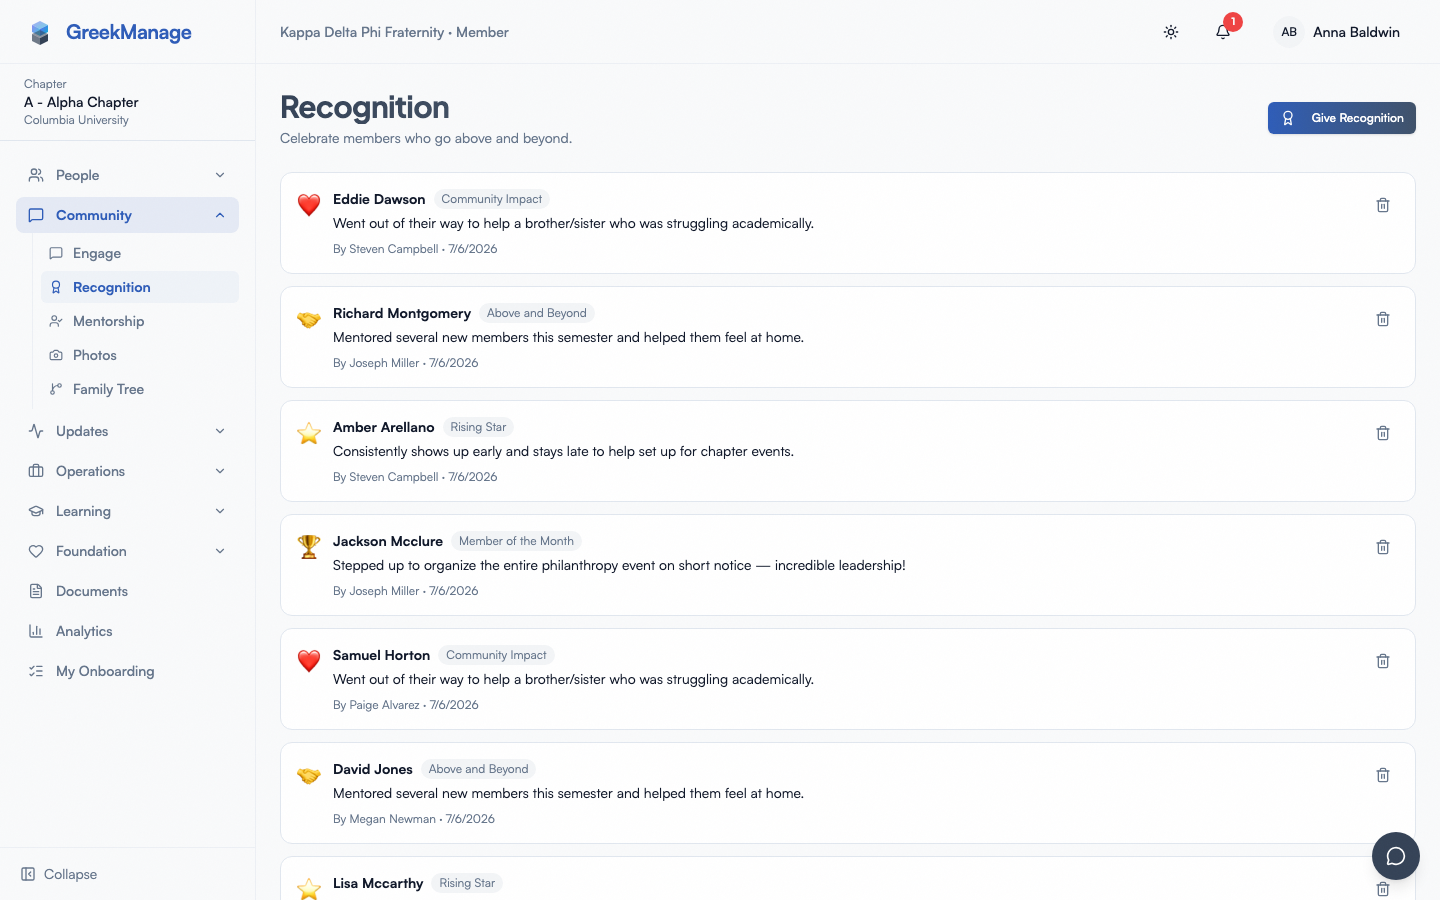Open the notifications bell
Screen dimensions: 1440x900
pyautogui.click(x=1223, y=32)
